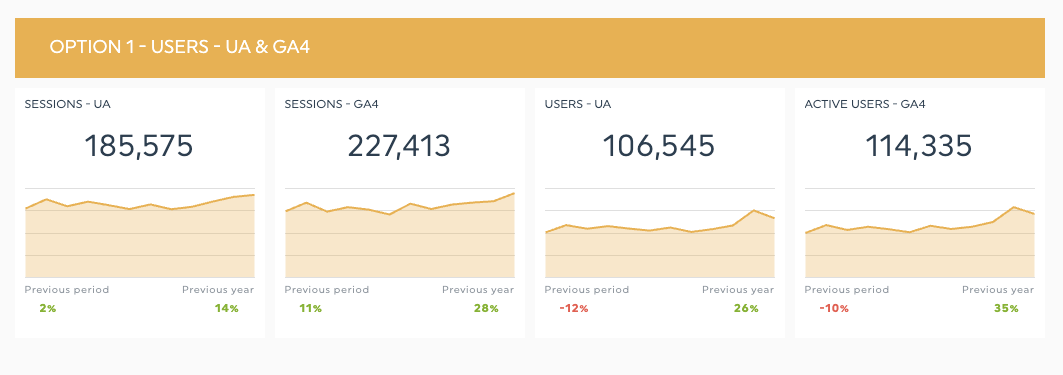1063x375 pixels.
Task: Click the 2% previous period change
Action: pos(47,309)
